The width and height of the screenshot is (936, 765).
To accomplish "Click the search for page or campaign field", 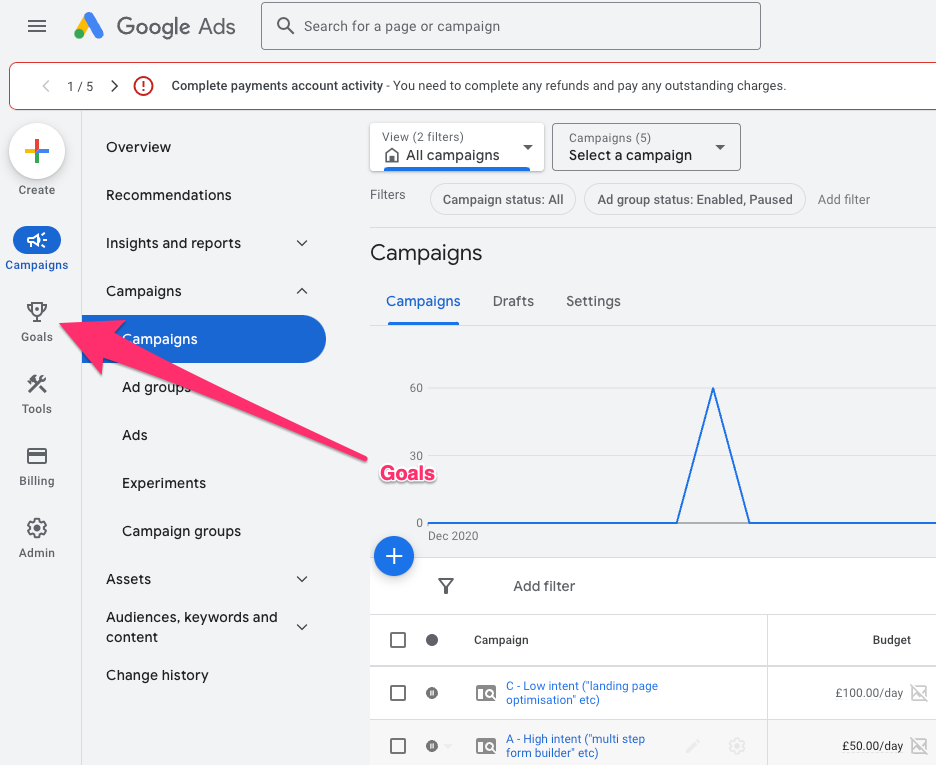I will (x=511, y=26).
